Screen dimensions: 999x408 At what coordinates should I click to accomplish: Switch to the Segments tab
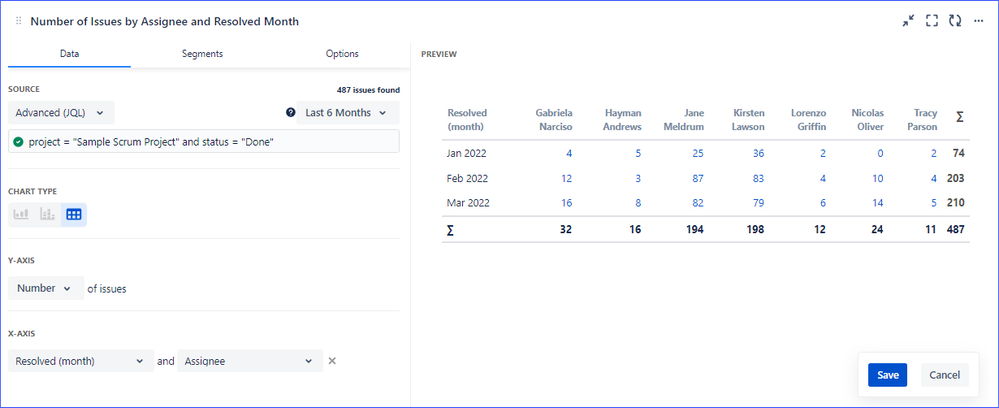click(x=202, y=54)
